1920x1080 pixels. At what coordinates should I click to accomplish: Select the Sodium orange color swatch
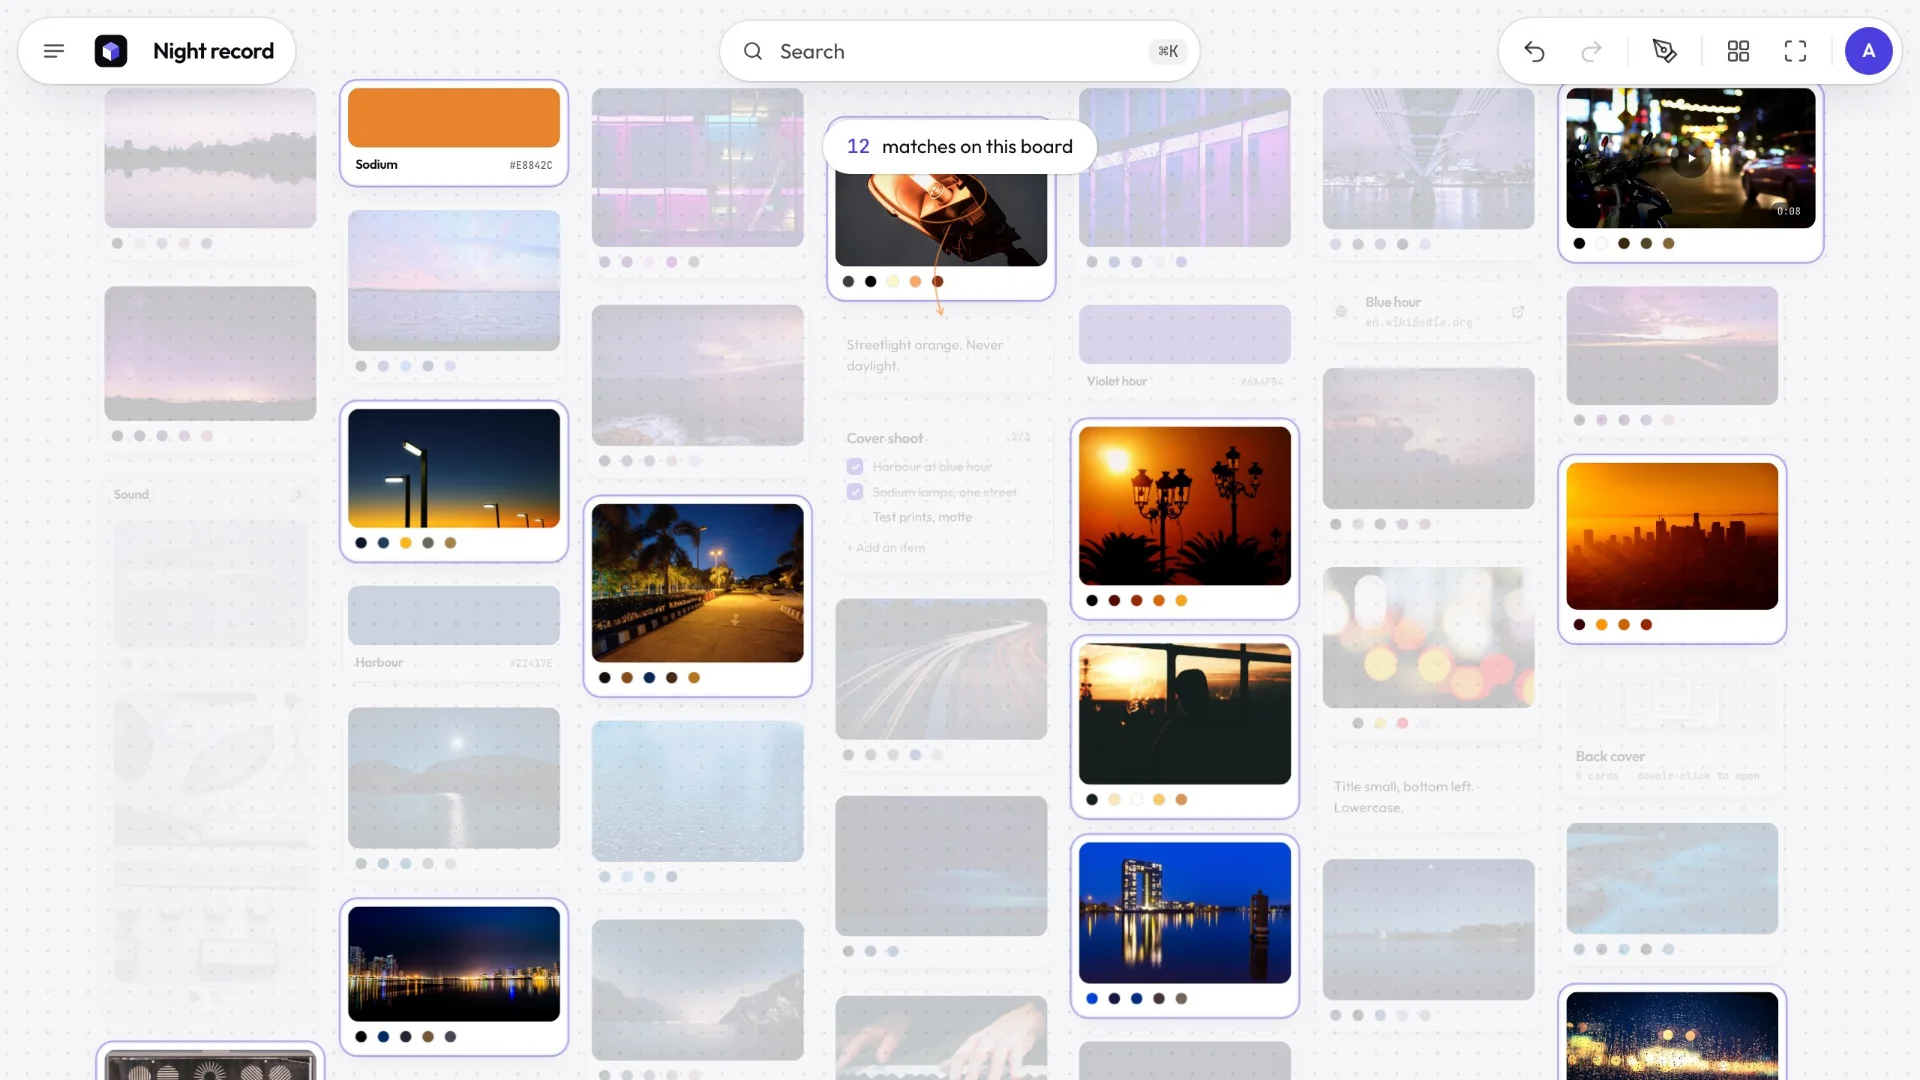(454, 118)
